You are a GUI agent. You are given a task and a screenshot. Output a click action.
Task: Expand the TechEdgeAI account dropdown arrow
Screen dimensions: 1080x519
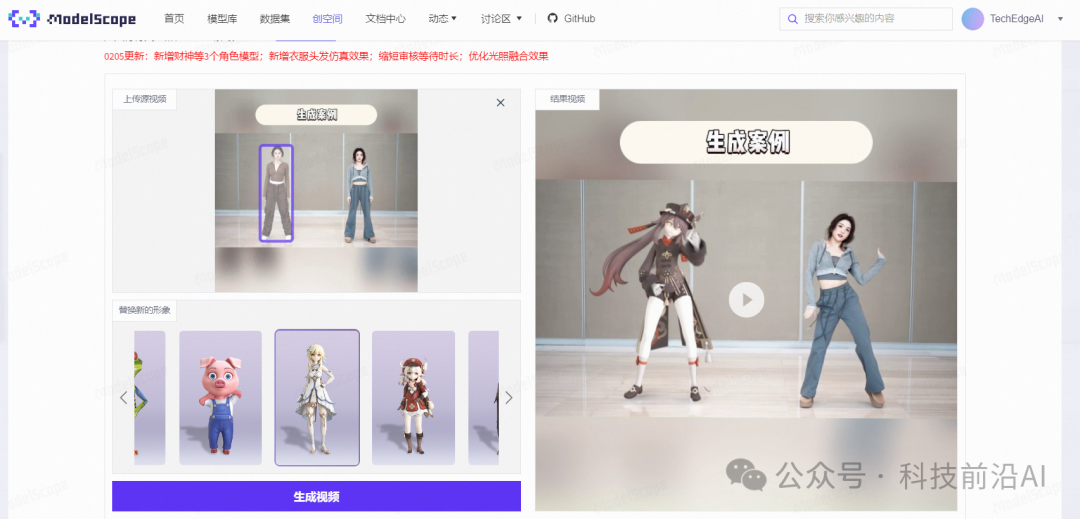1060,19
